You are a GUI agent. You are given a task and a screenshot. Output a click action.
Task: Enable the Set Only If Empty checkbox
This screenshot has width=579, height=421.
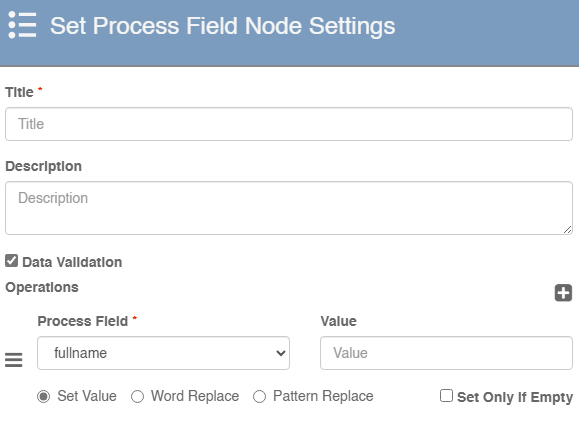(446, 396)
